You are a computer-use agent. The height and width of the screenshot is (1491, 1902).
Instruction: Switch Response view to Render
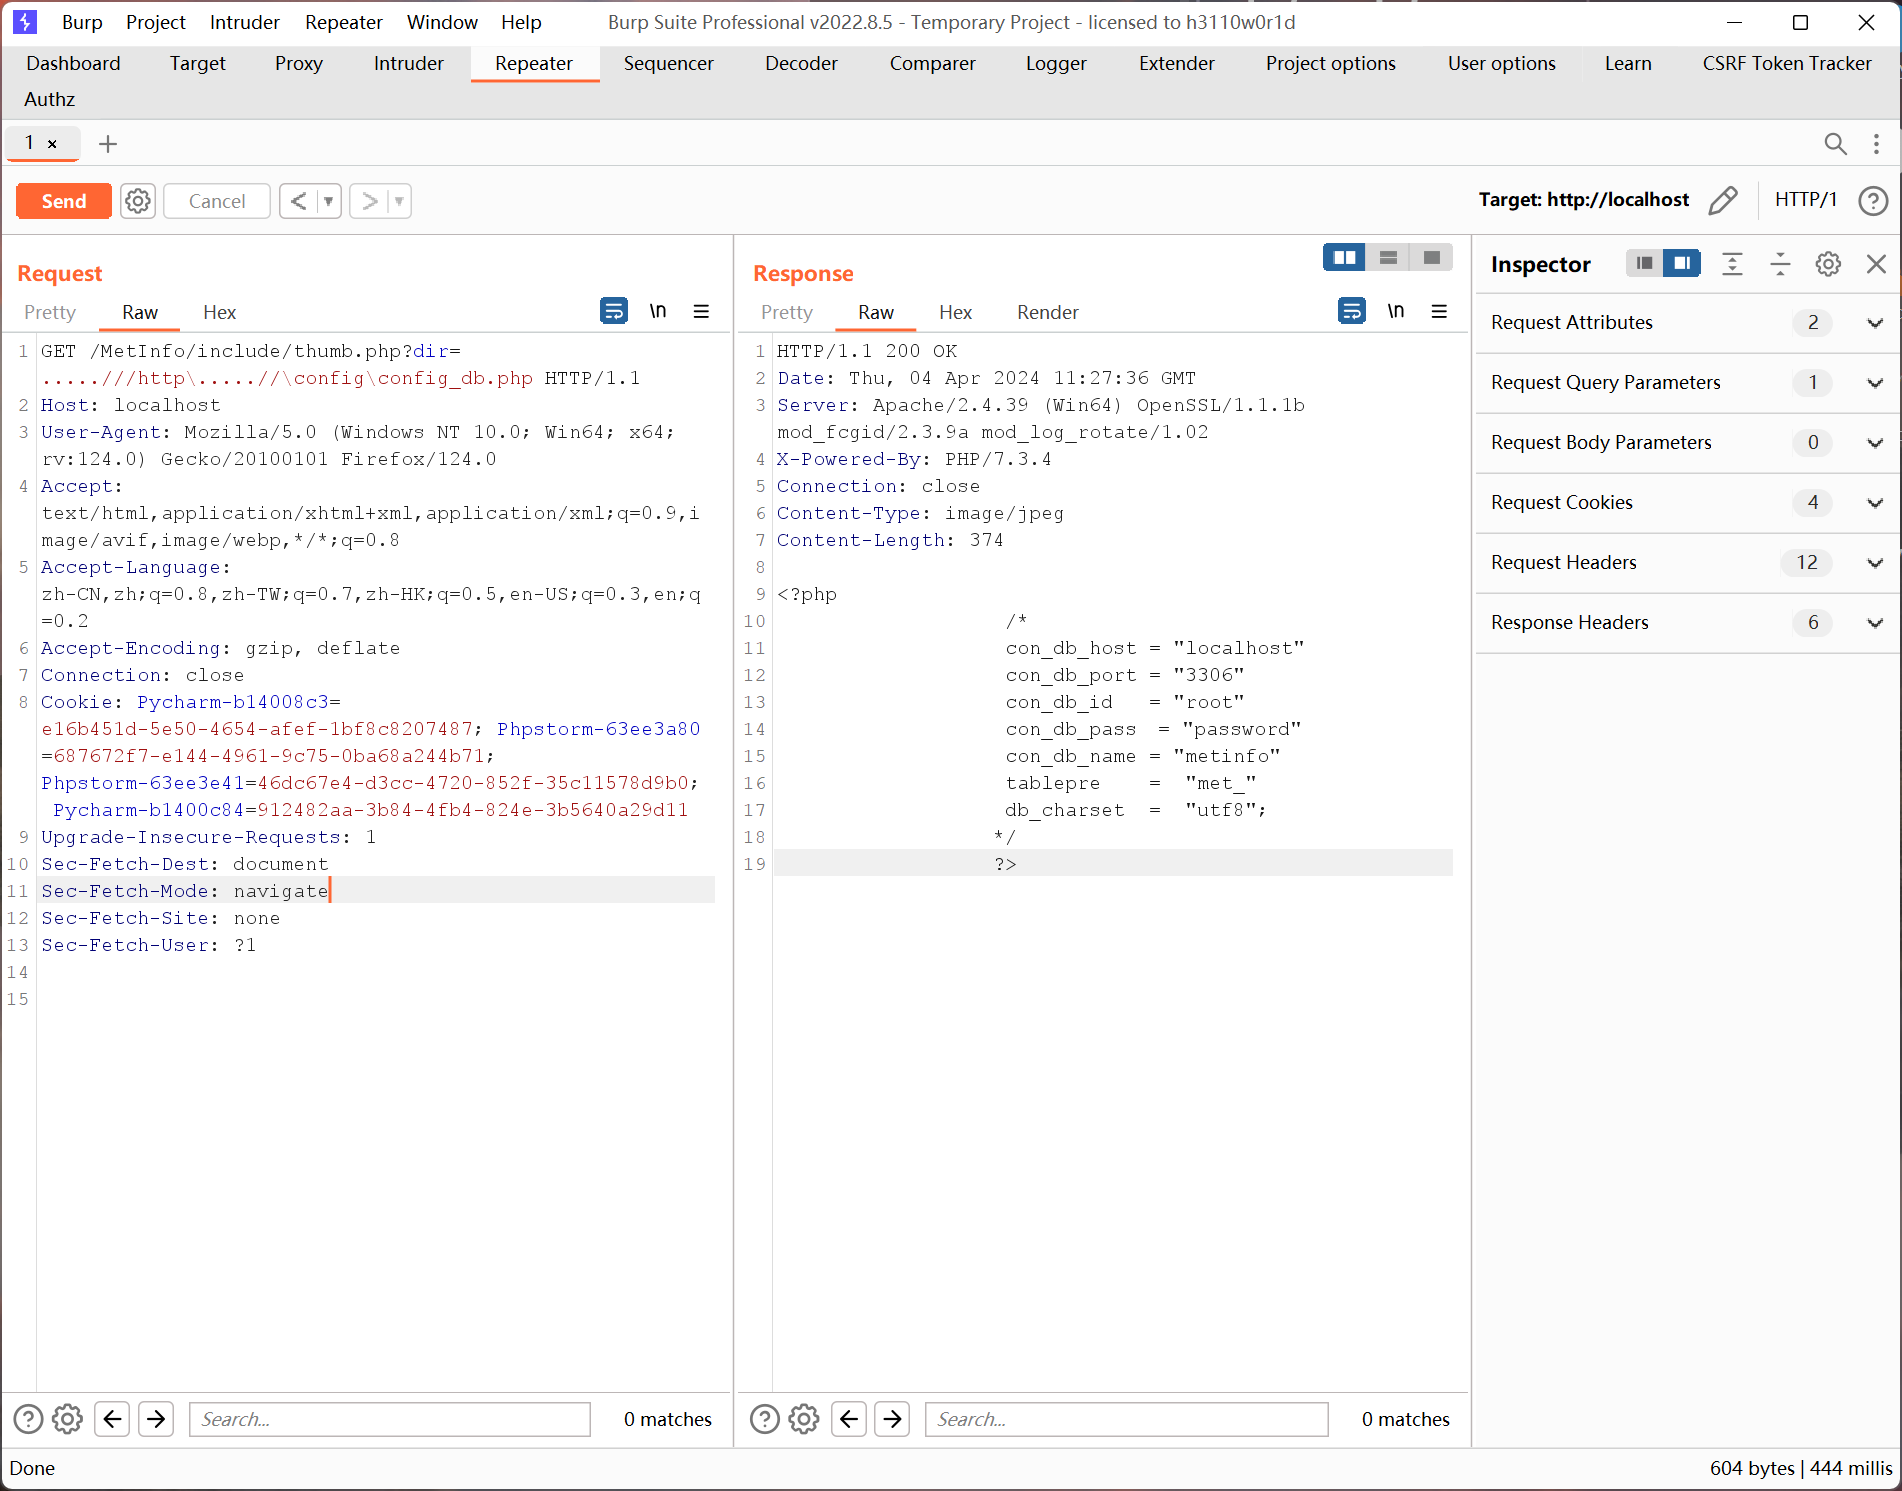[x=1048, y=312]
